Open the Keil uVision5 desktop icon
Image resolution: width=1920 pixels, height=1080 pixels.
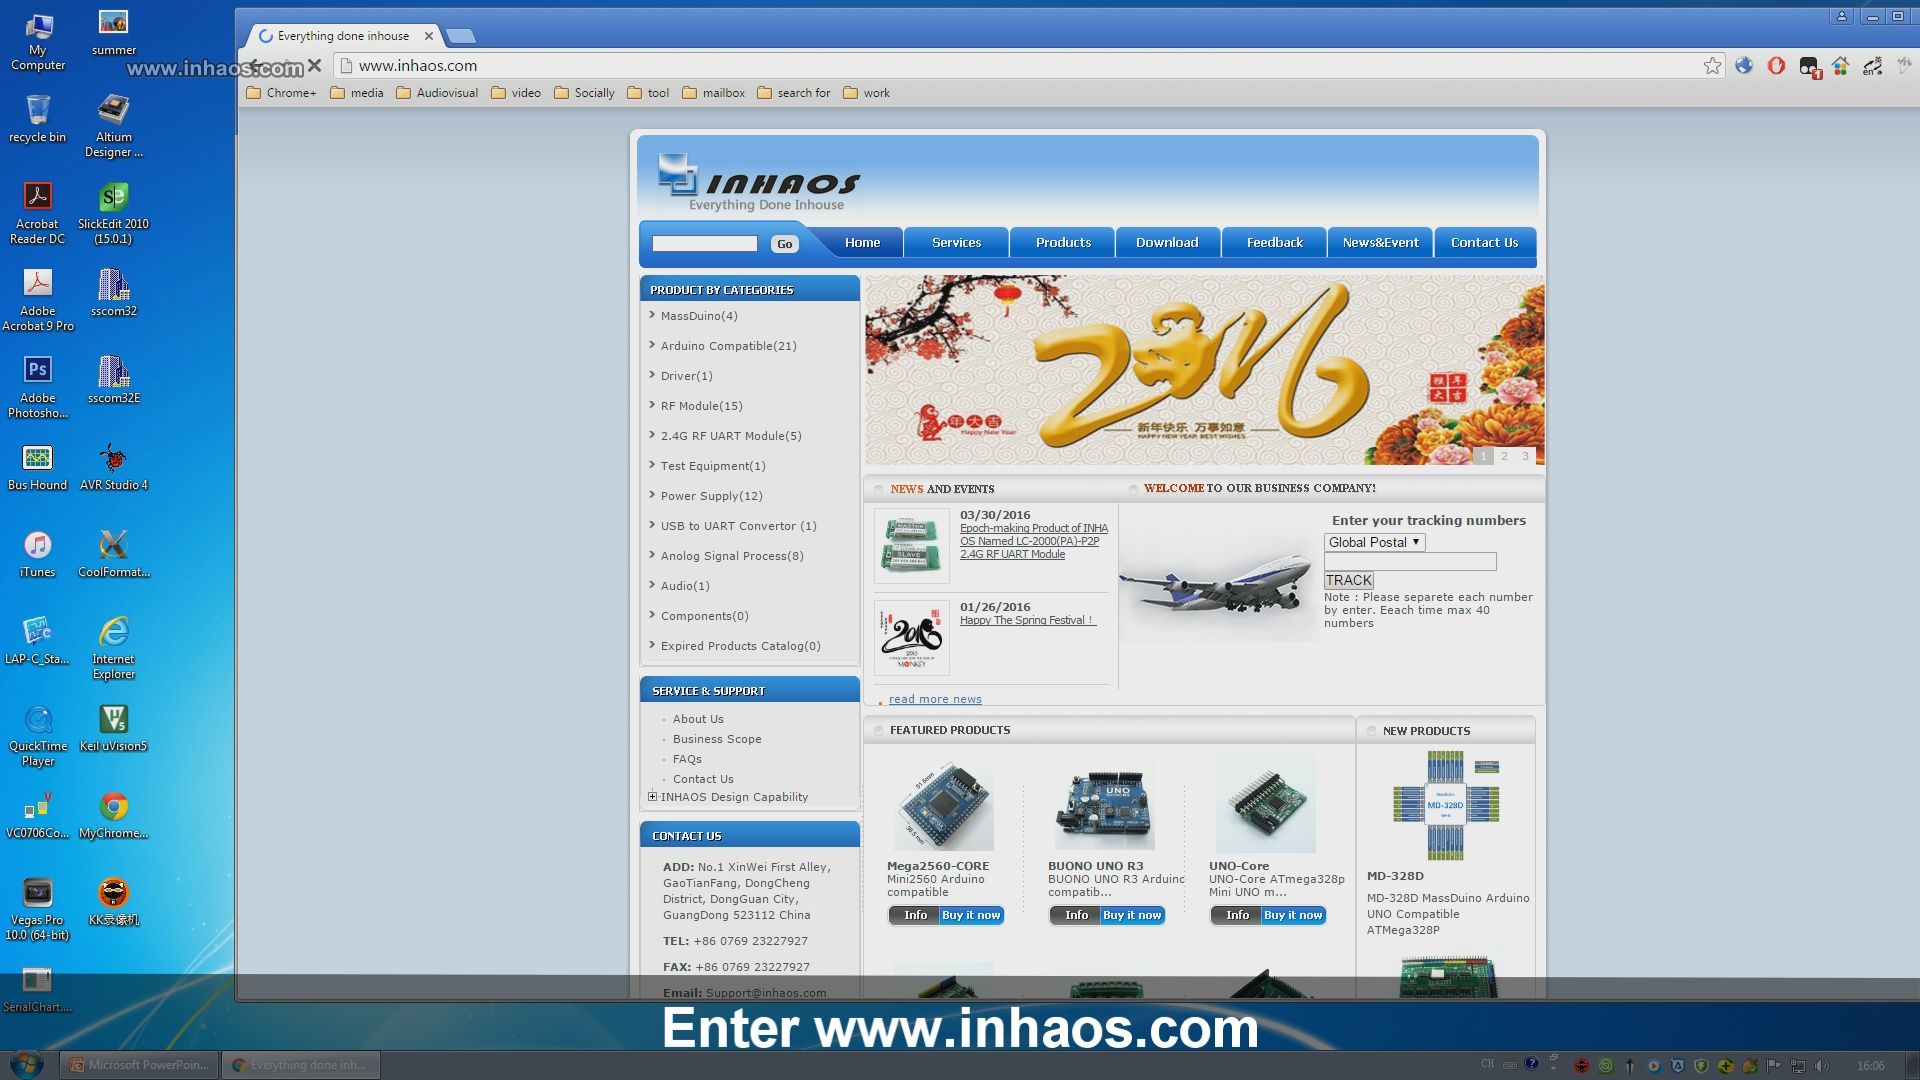(113, 719)
